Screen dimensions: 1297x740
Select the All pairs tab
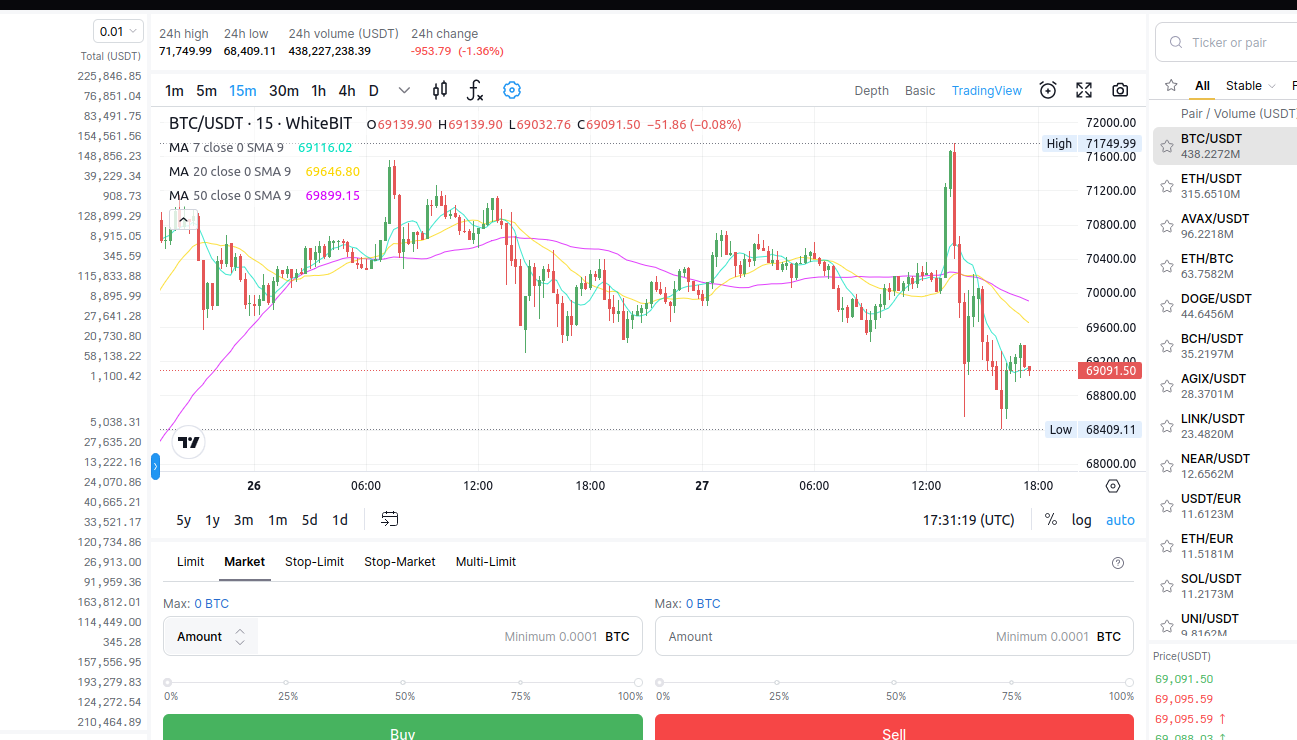(1202, 86)
